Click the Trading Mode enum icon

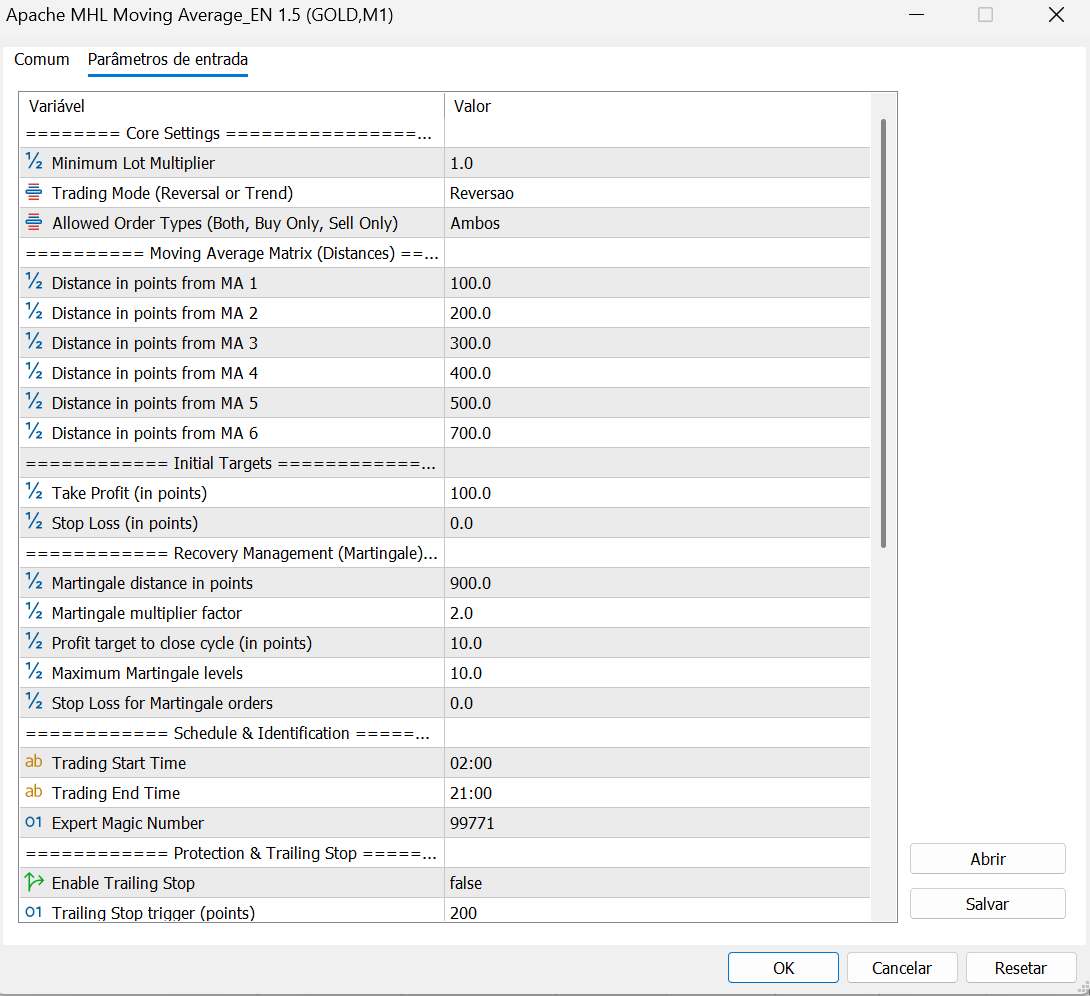[34, 193]
